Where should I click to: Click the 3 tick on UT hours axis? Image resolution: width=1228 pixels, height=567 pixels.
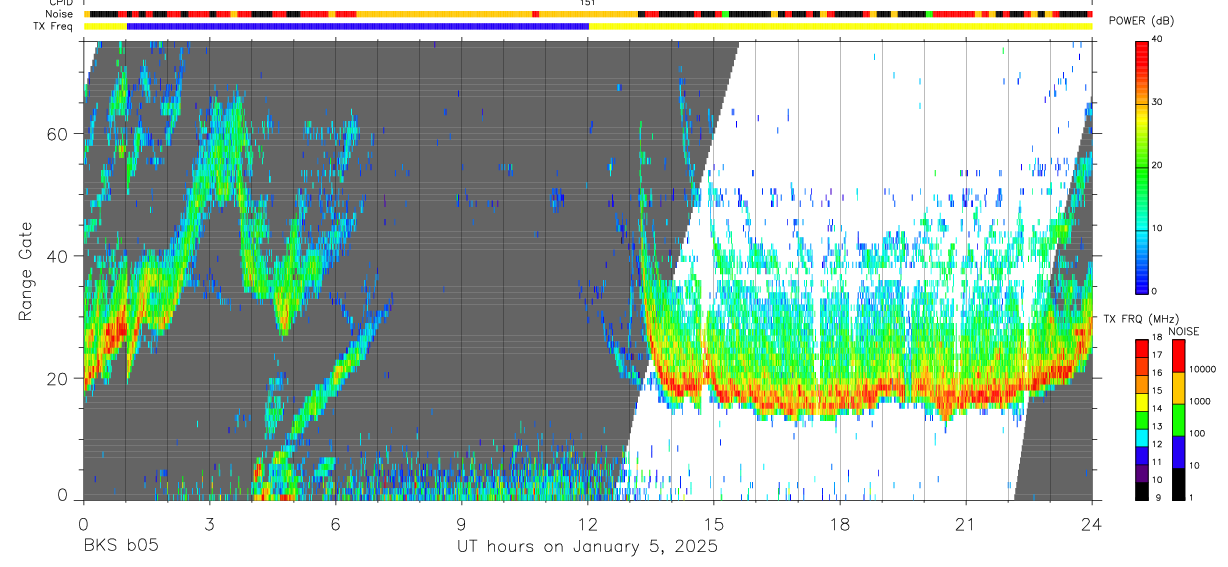coord(209,524)
